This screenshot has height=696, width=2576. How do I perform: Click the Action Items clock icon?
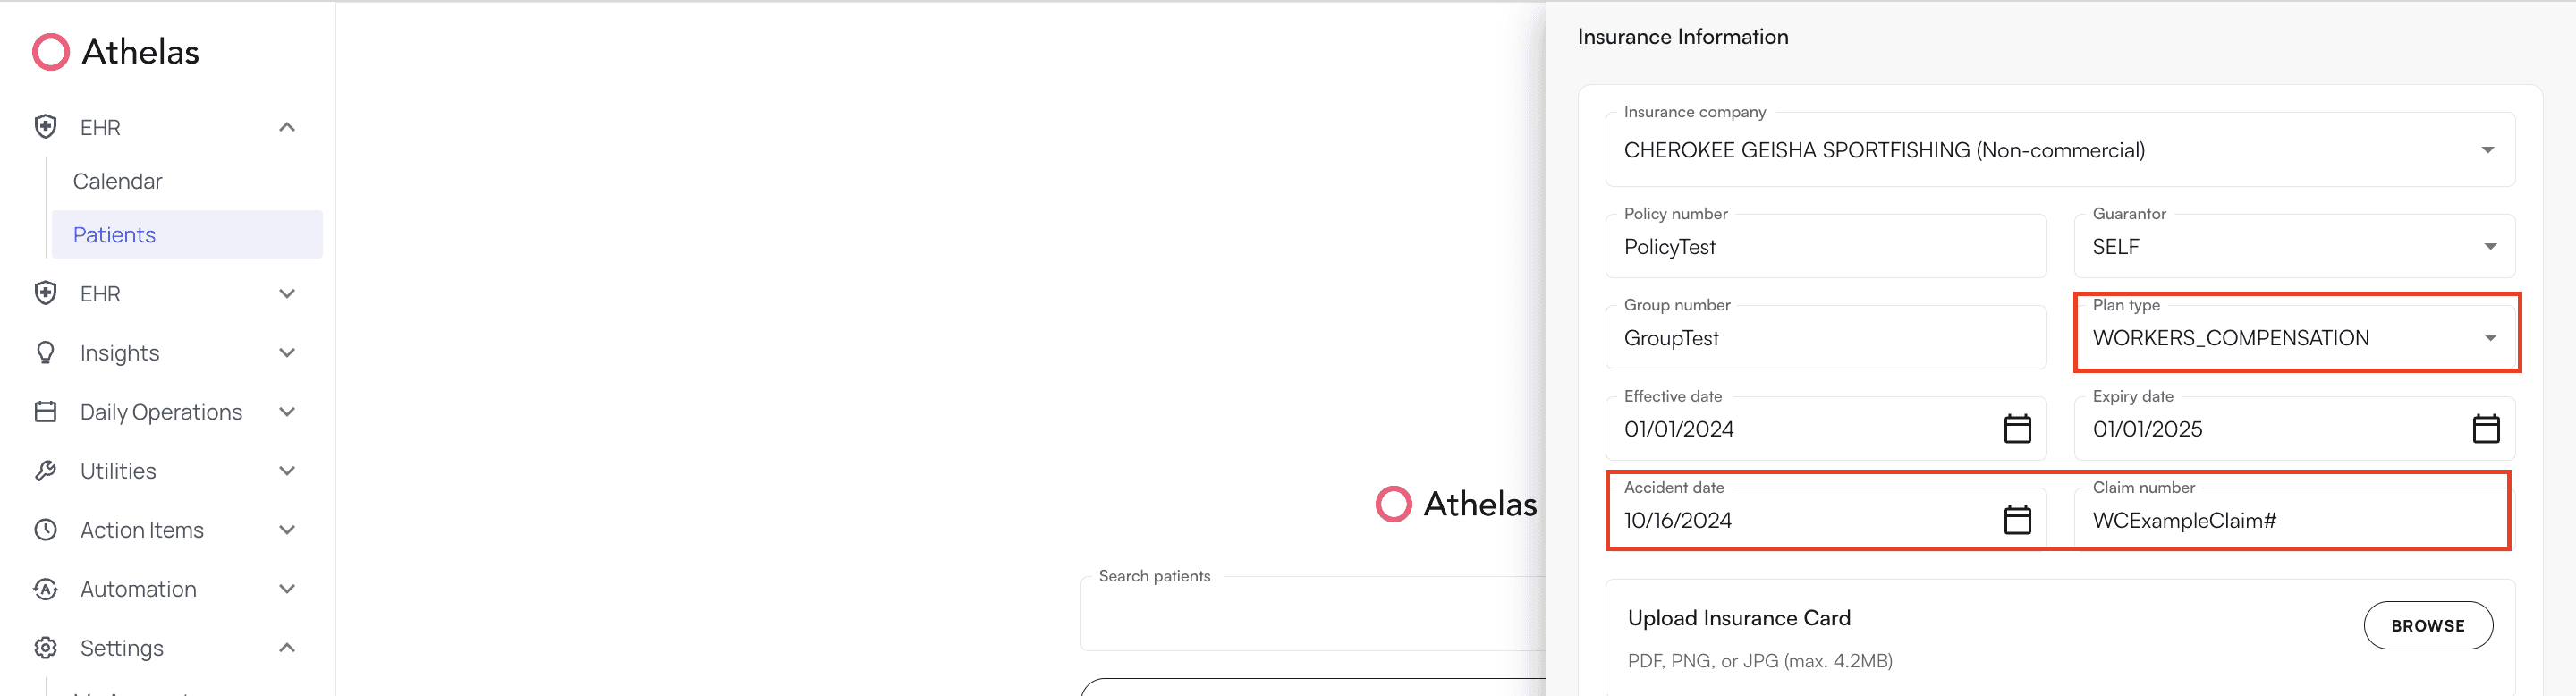(x=45, y=529)
